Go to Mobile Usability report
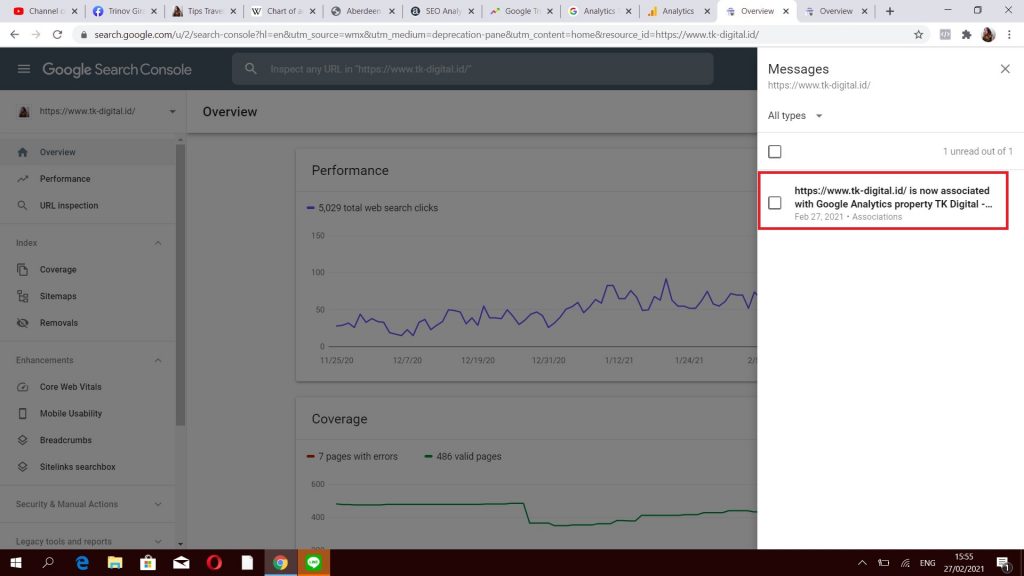 (70, 413)
